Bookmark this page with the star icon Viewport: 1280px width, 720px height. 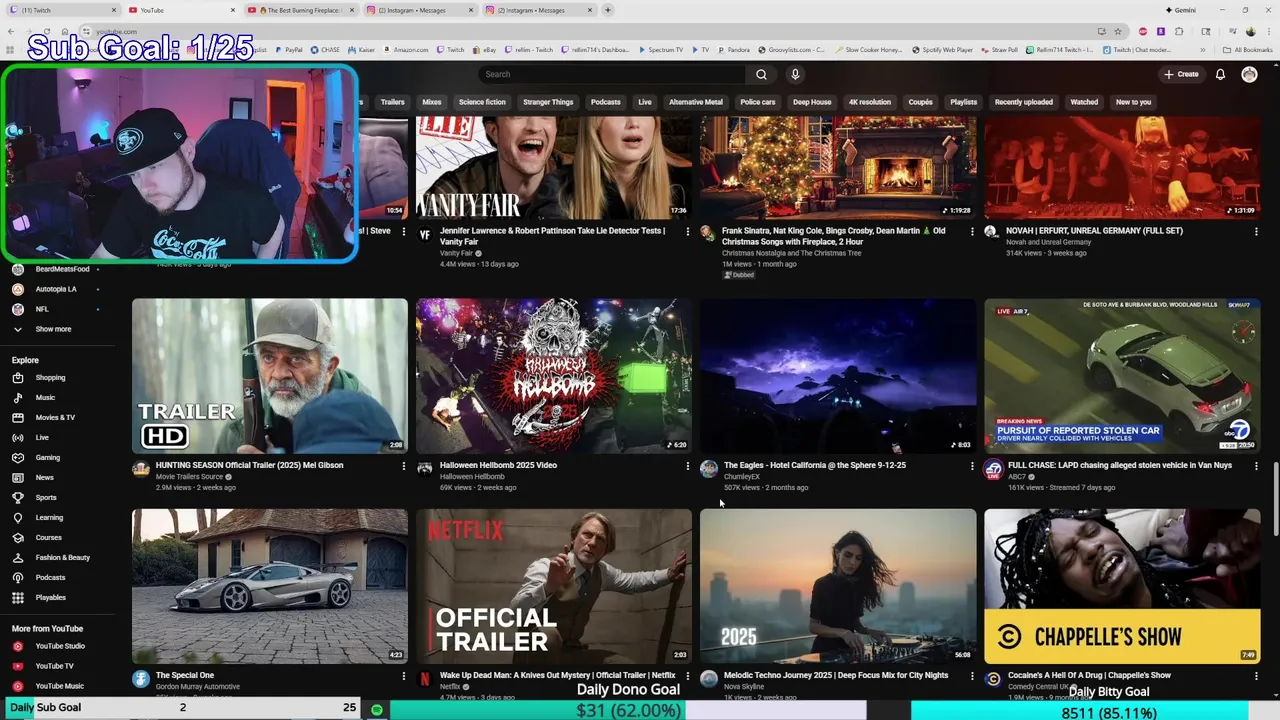1118,31
